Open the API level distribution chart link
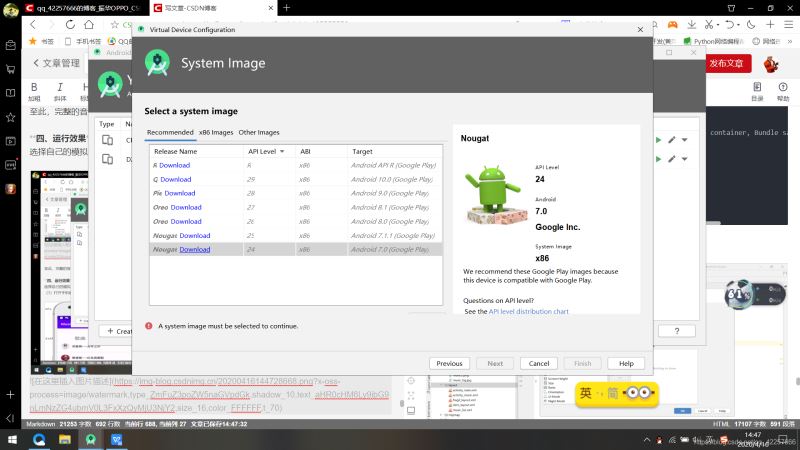Screen dimensions: 800x450 pyautogui.click(x=528, y=311)
